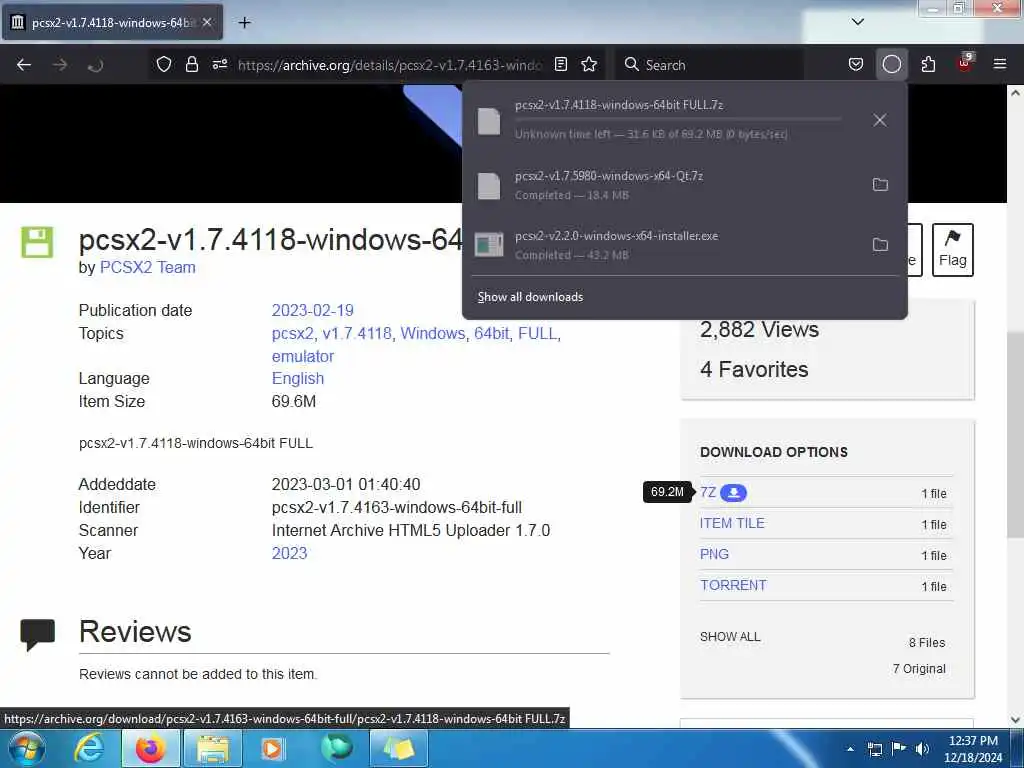Click Show all downloads
The height and width of the screenshot is (768, 1024).
tap(530, 297)
